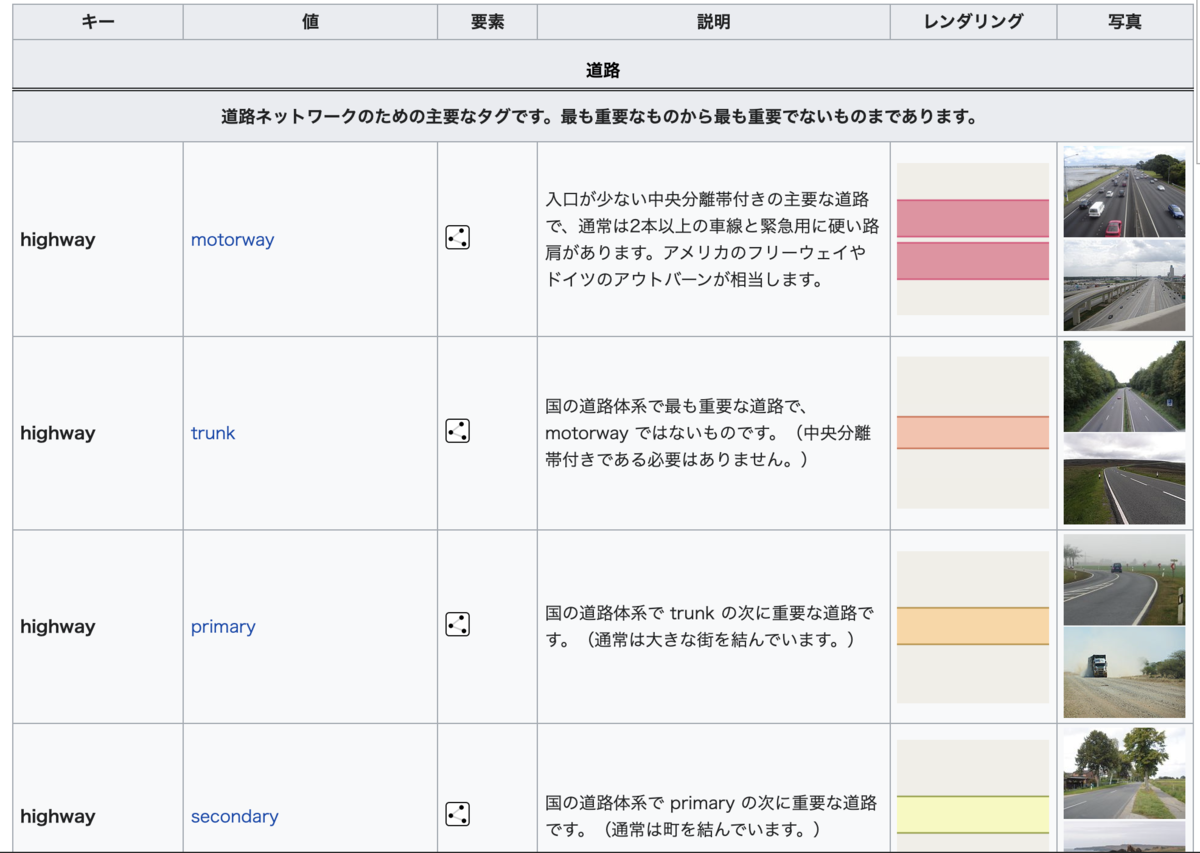Open the motorway value link
The image size is (1200, 853).
232,240
